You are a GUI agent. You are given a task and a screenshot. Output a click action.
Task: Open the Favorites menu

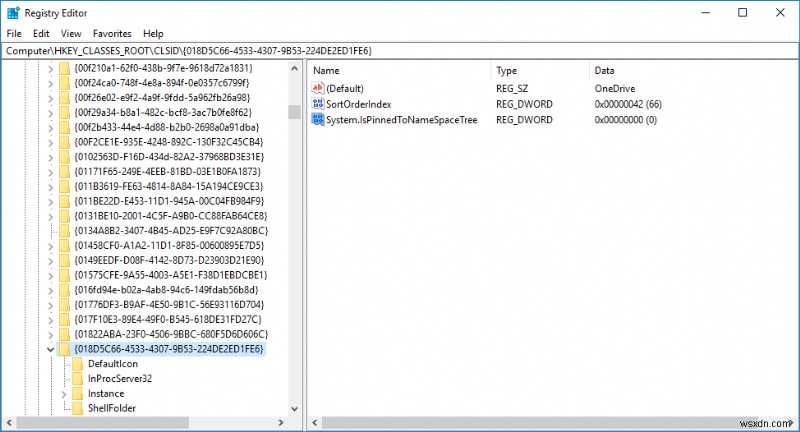point(112,34)
